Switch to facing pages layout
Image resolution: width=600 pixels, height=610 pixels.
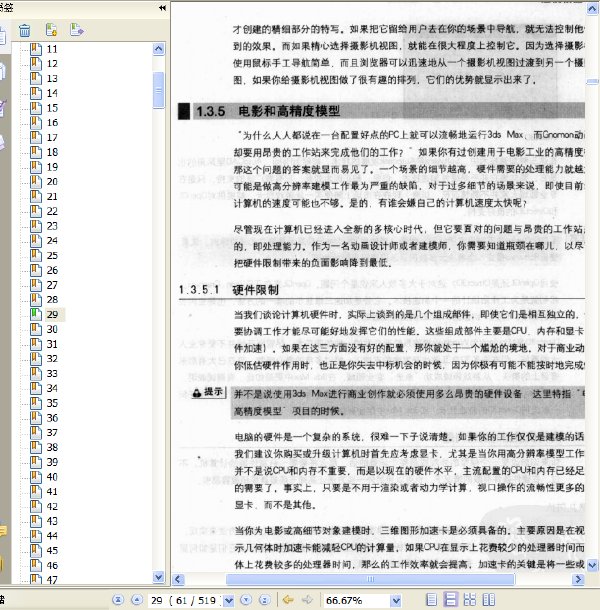489,599
